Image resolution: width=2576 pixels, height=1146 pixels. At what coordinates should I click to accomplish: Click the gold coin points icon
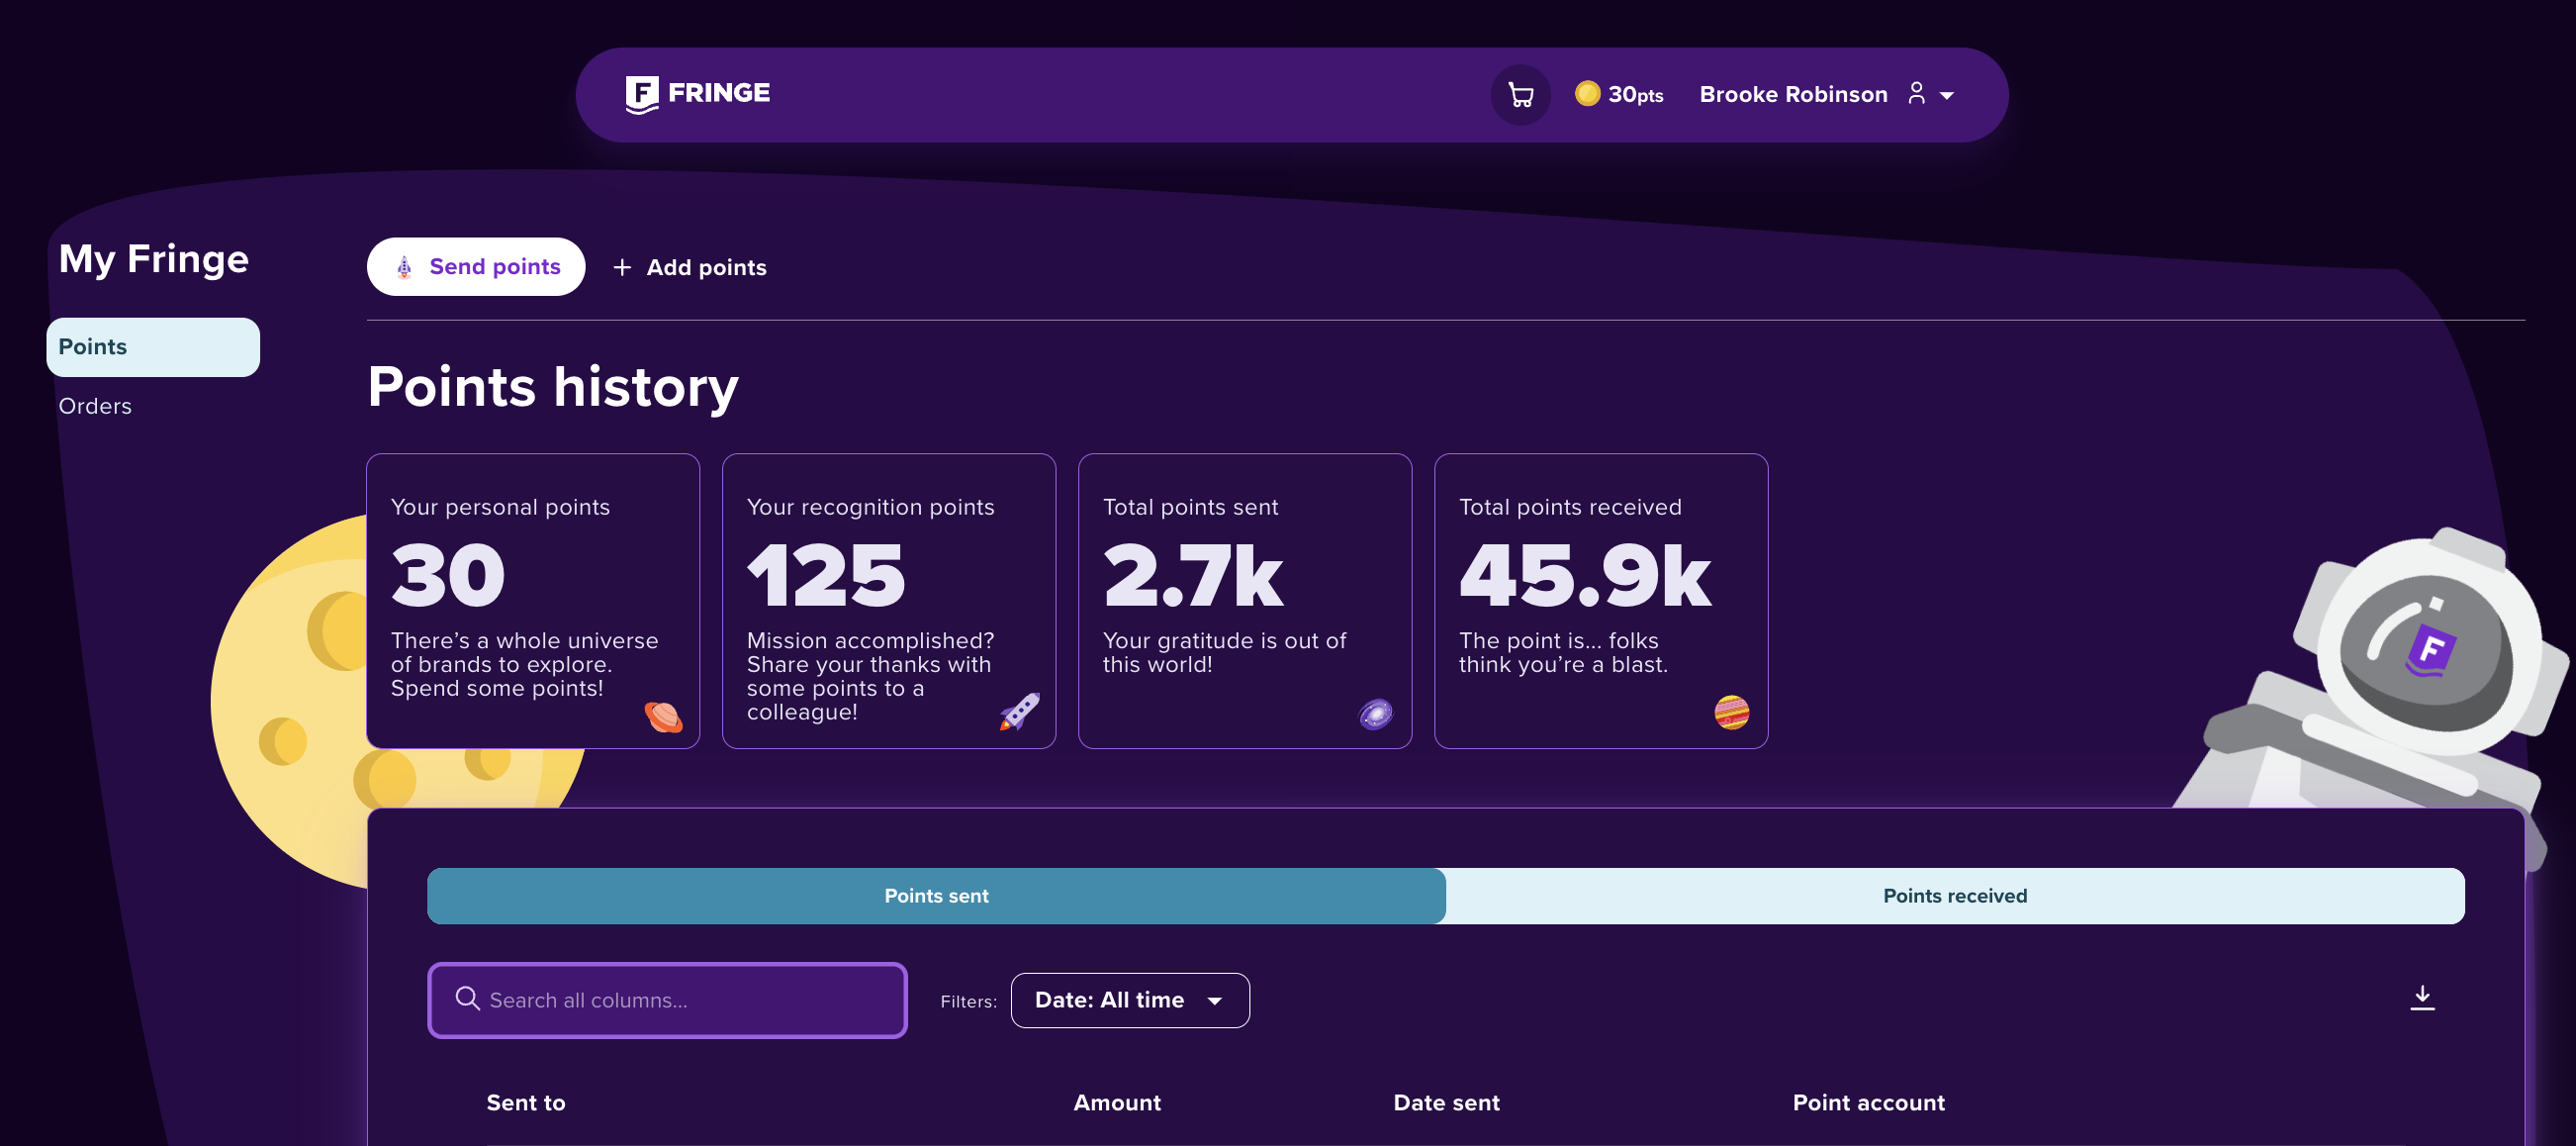(1587, 94)
